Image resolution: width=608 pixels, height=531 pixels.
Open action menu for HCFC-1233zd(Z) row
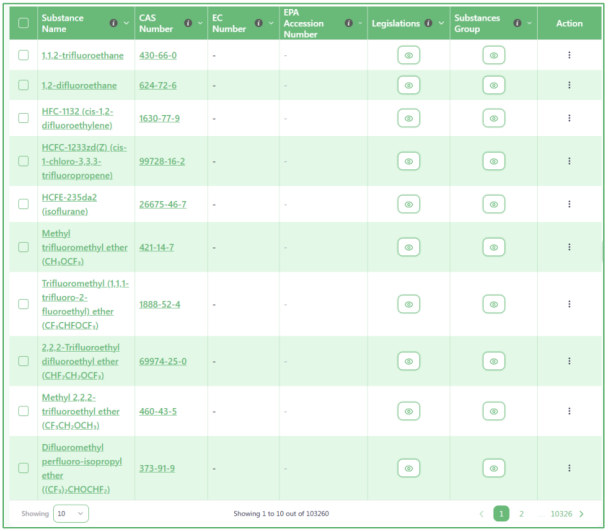pos(569,161)
